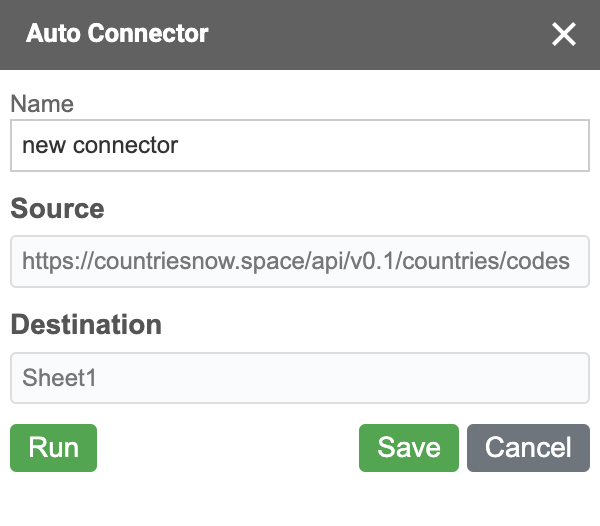Click the countriesnow.space API URL box
Viewport: 600px width, 526px height.
coord(300,261)
